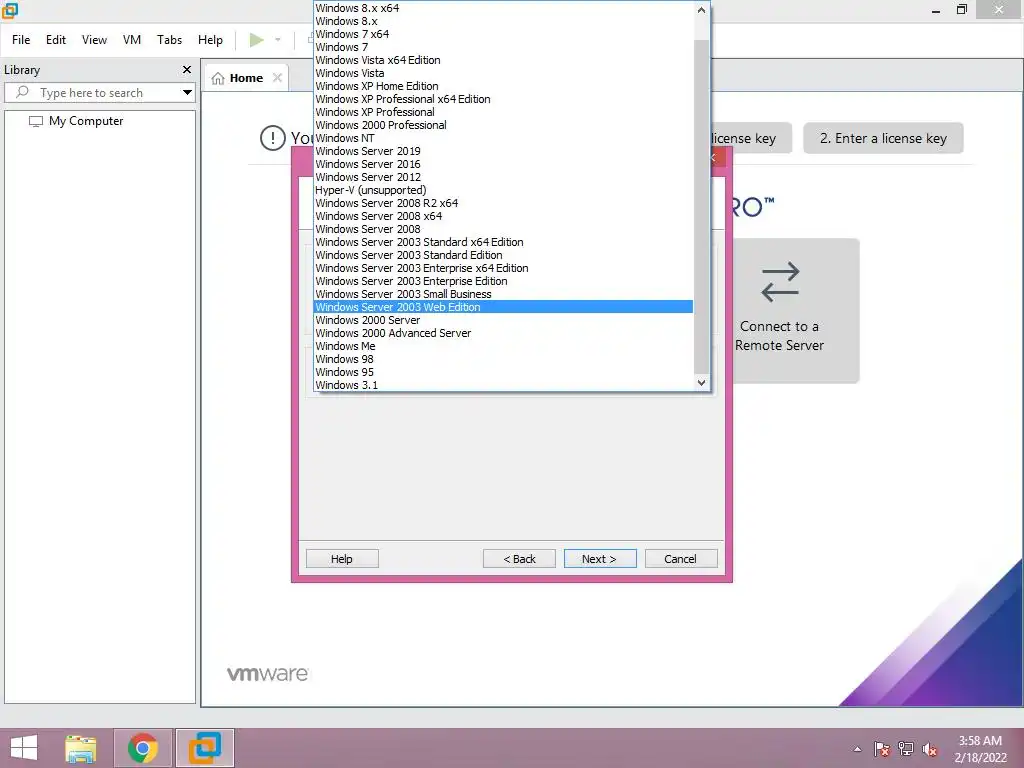Click the list scrollbar down arrow
Image resolution: width=1024 pixels, height=768 pixels.
(701, 383)
